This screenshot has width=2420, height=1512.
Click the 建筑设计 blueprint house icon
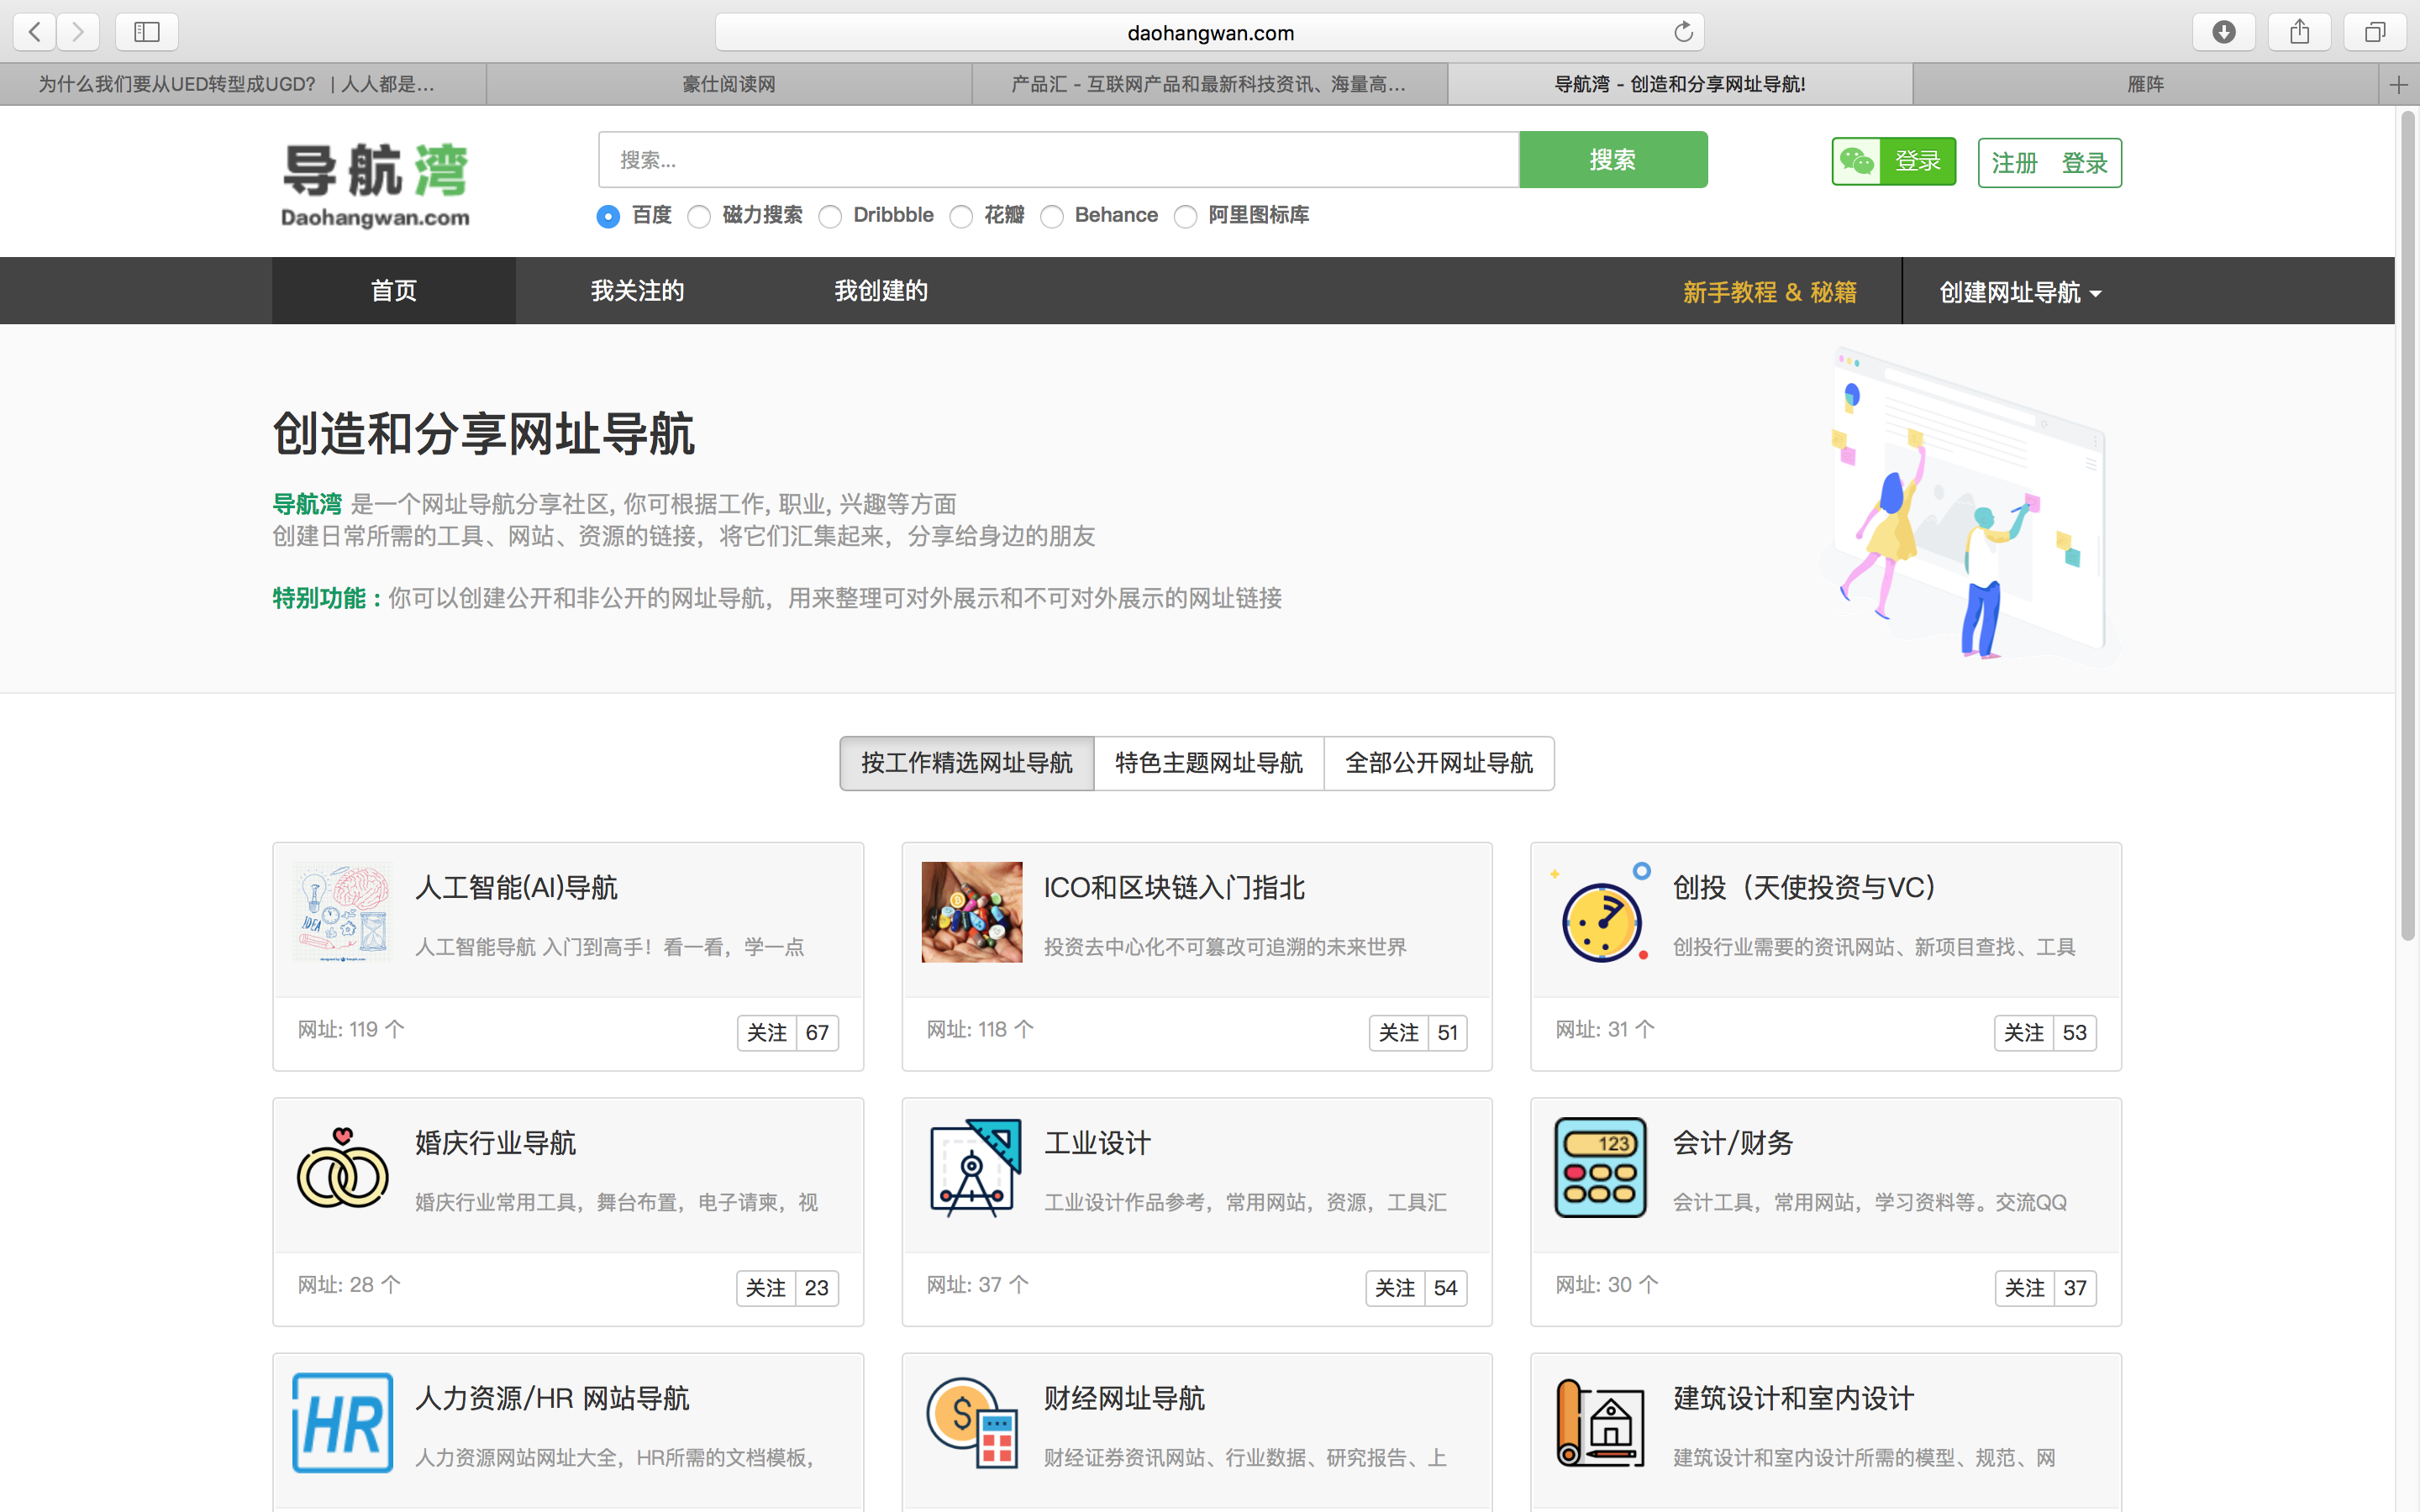[1601, 1422]
